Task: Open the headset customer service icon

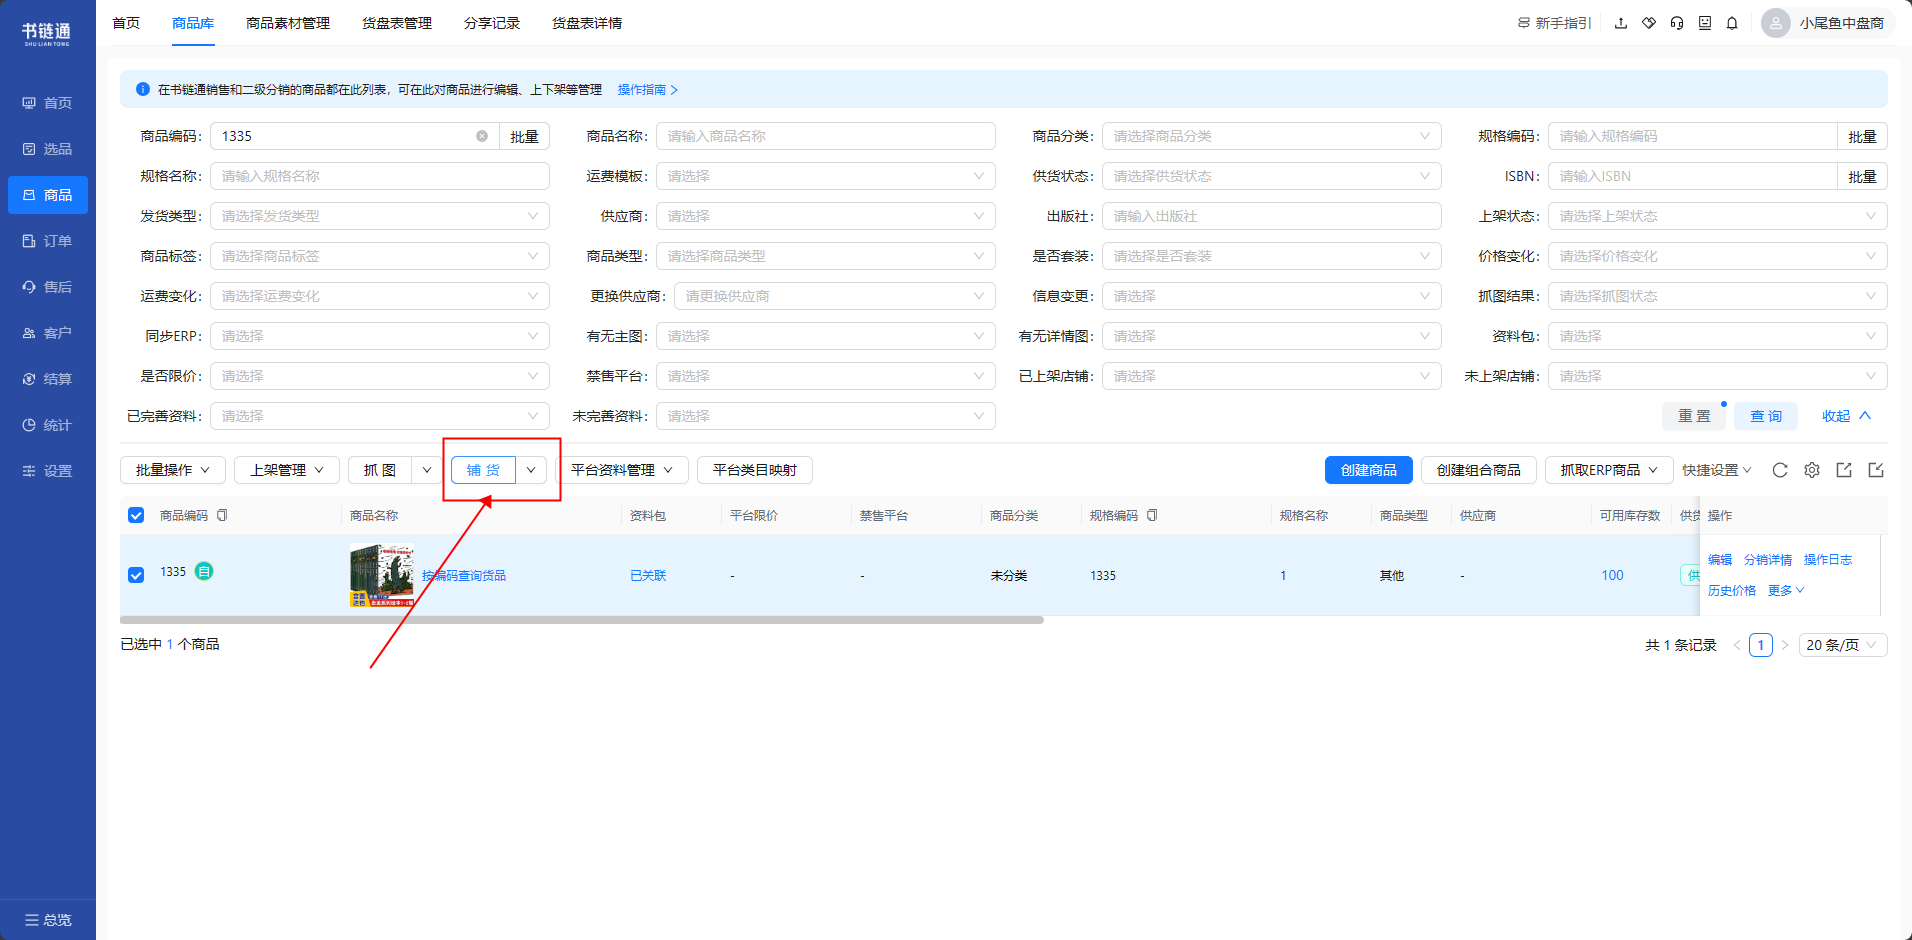Action: pyautogui.click(x=1677, y=23)
